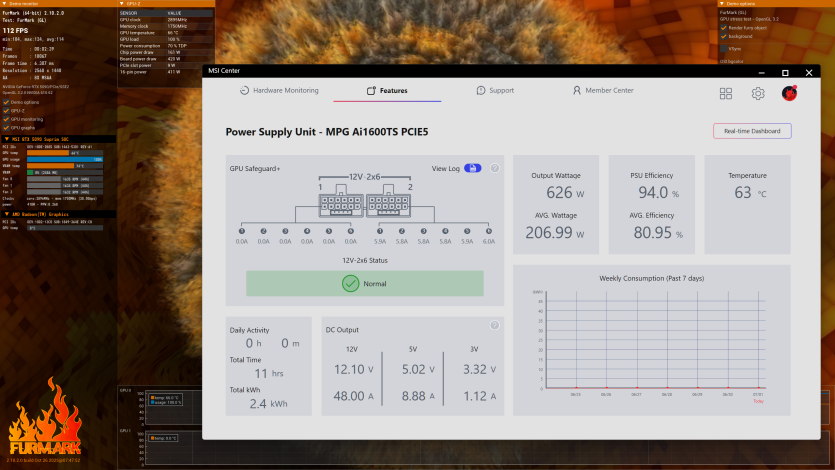835x470 pixels.
Task: Click the 12V reading 12.10 V
Action: (x=354, y=369)
